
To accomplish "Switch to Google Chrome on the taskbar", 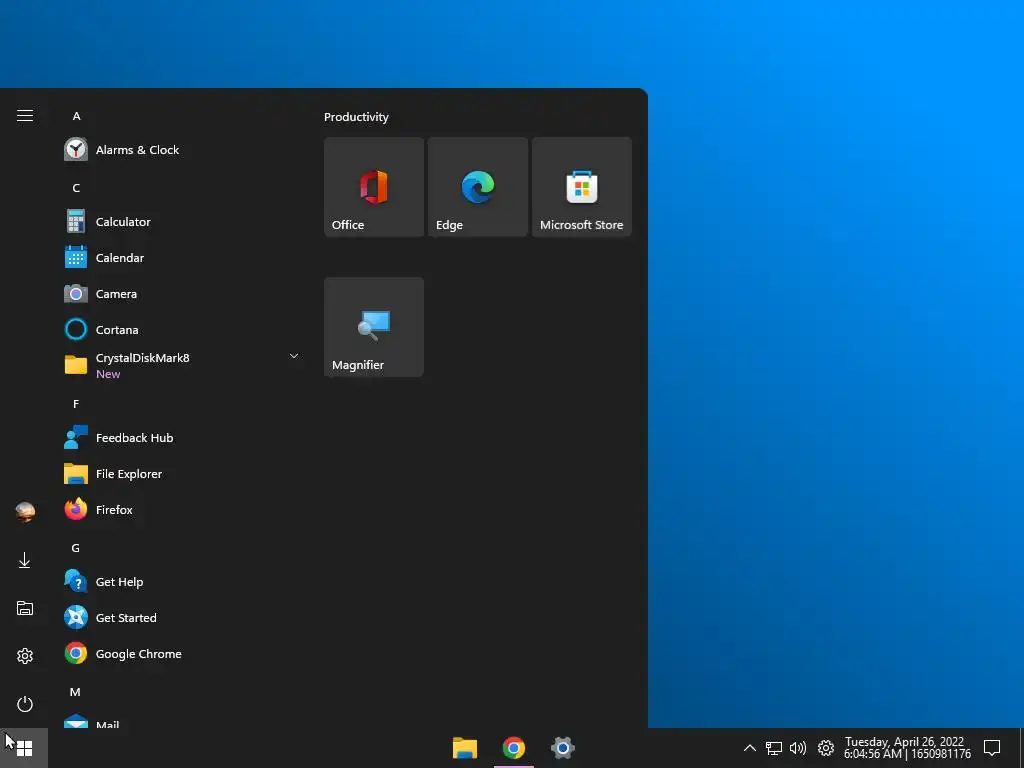I will [513, 748].
